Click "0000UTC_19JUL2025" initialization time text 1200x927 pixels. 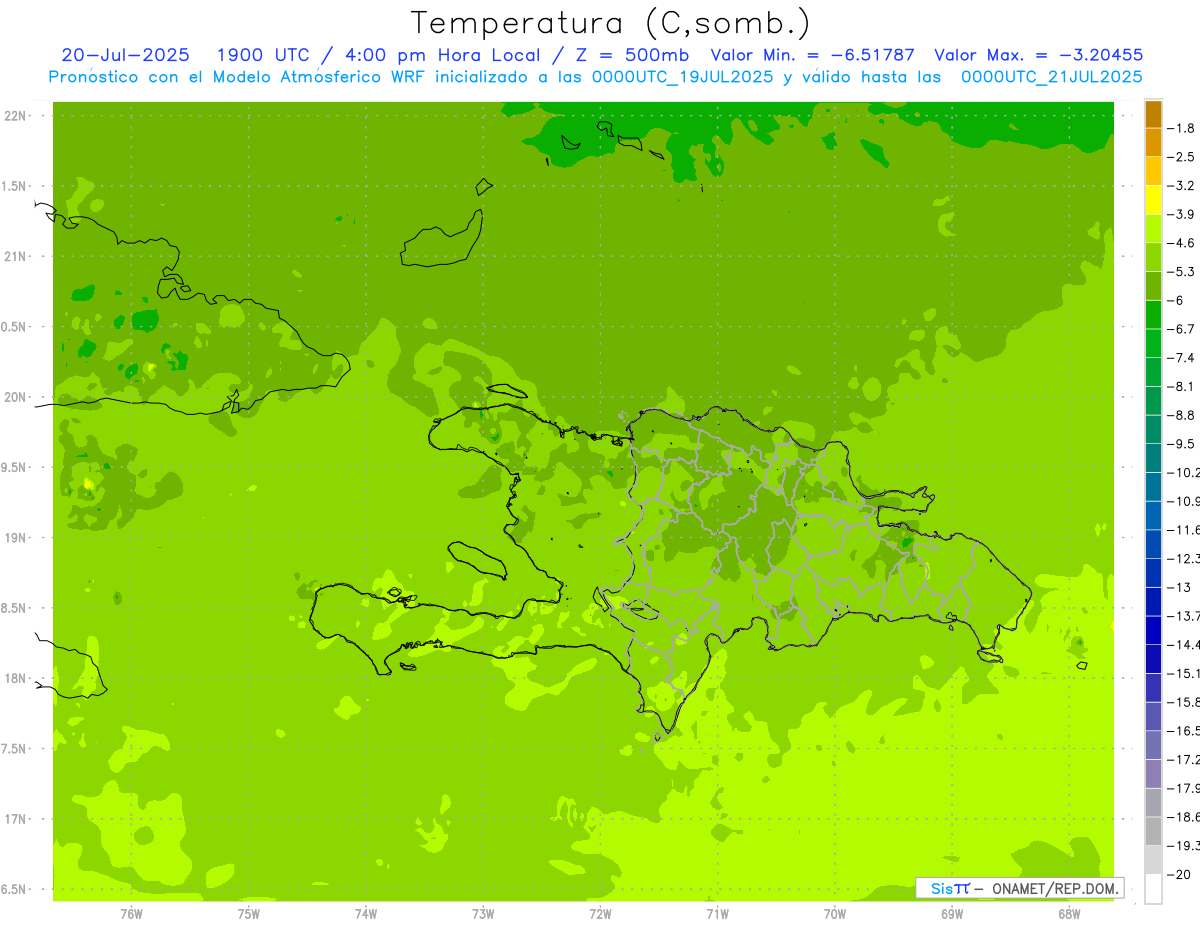683,77
